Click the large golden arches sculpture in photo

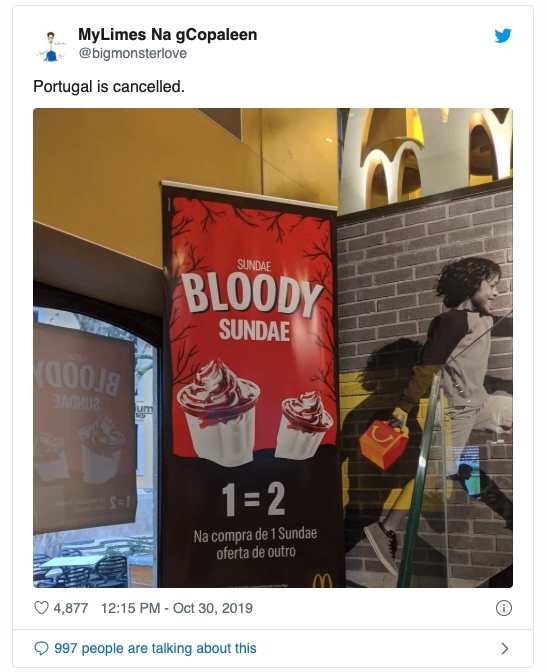point(426,154)
